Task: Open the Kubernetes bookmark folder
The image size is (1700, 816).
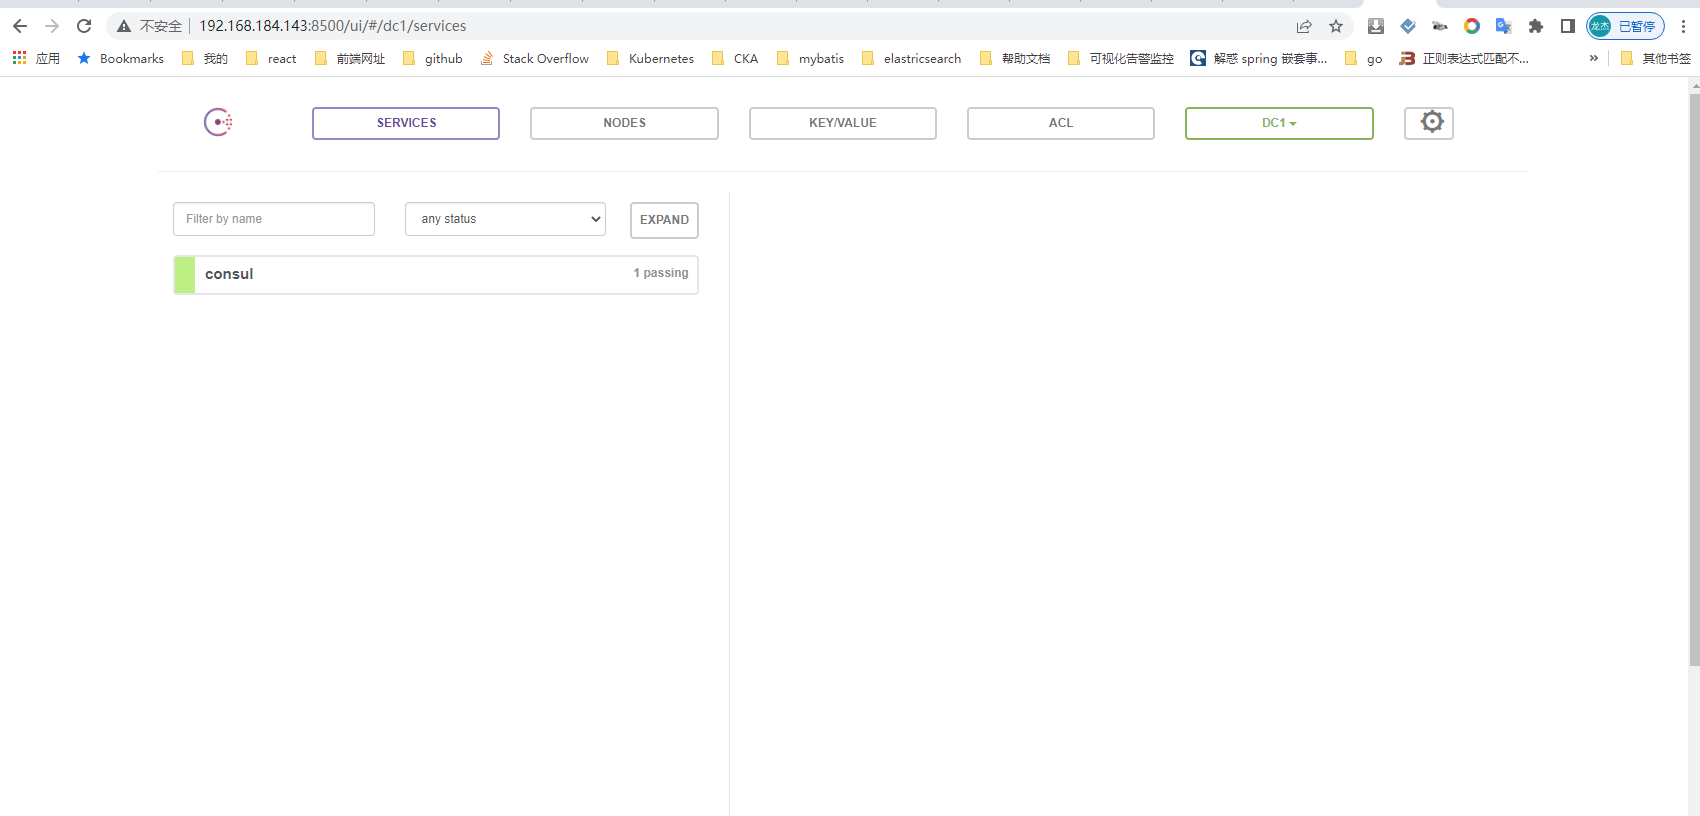Action: pos(650,58)
